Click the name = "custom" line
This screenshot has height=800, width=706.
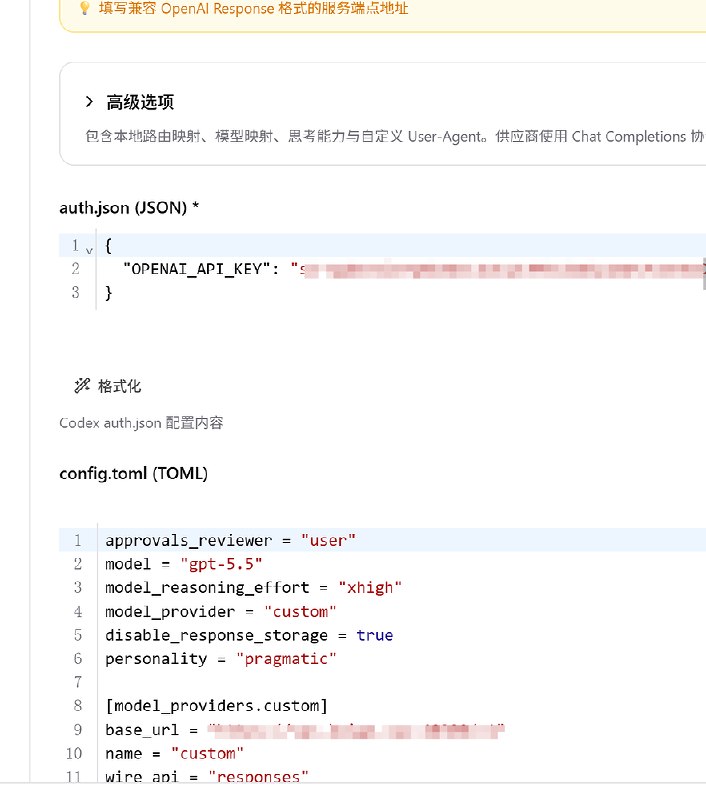click(x=174, y=754)
